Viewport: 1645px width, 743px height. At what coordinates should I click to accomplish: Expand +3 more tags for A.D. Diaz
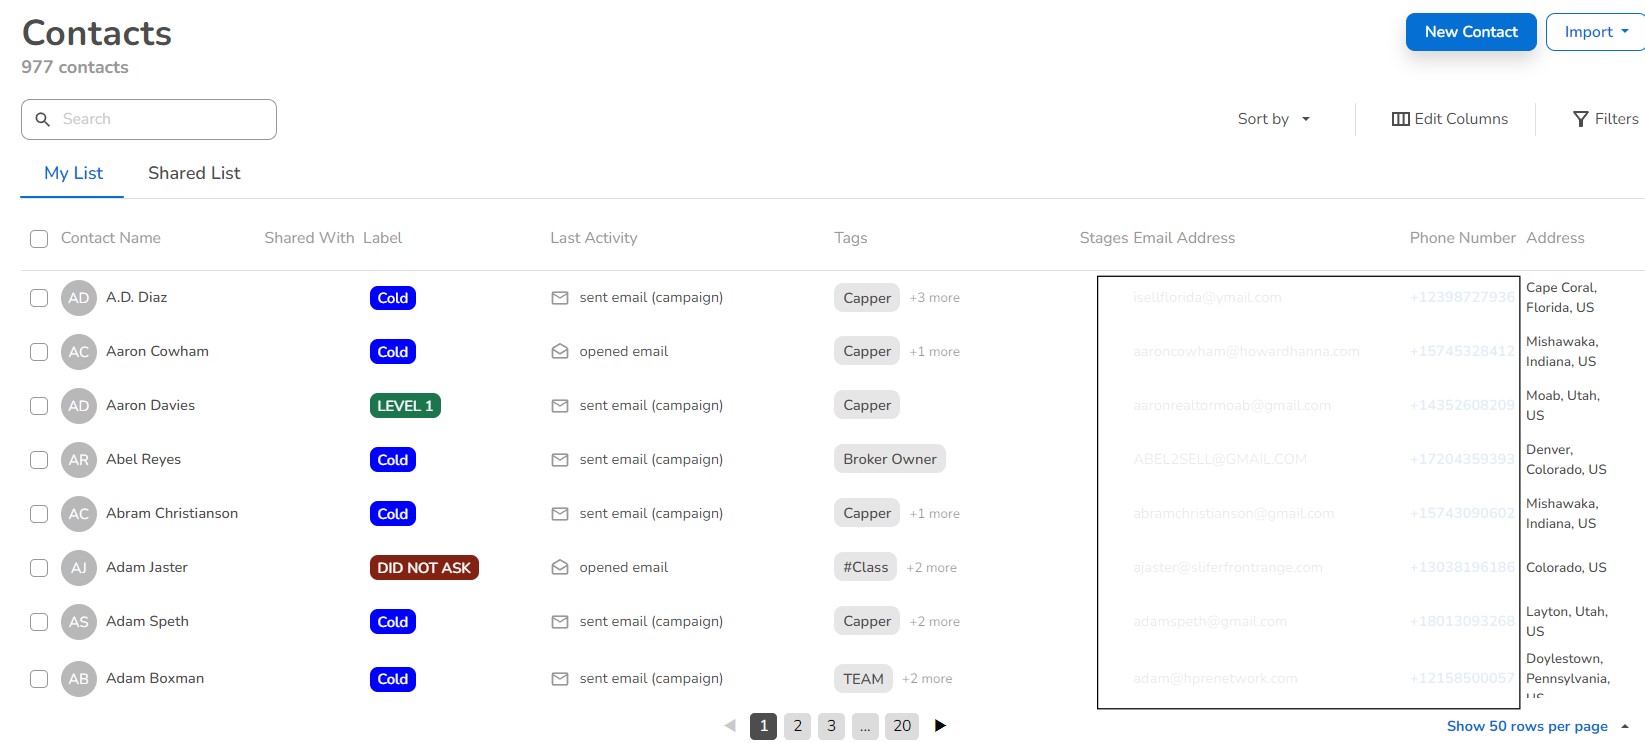tap(934, 298)
